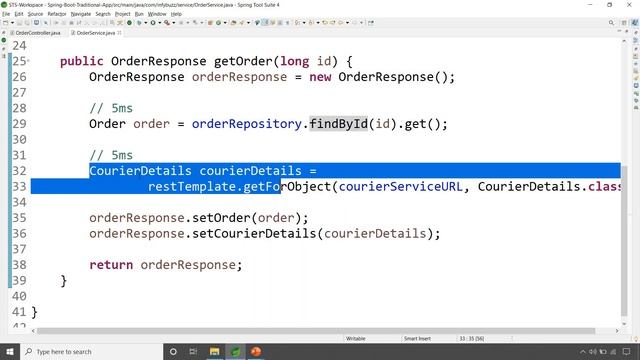This screenshot has width=640, height=360.
Task: Click the return orderResponse statement
Action: pos(166,265)
